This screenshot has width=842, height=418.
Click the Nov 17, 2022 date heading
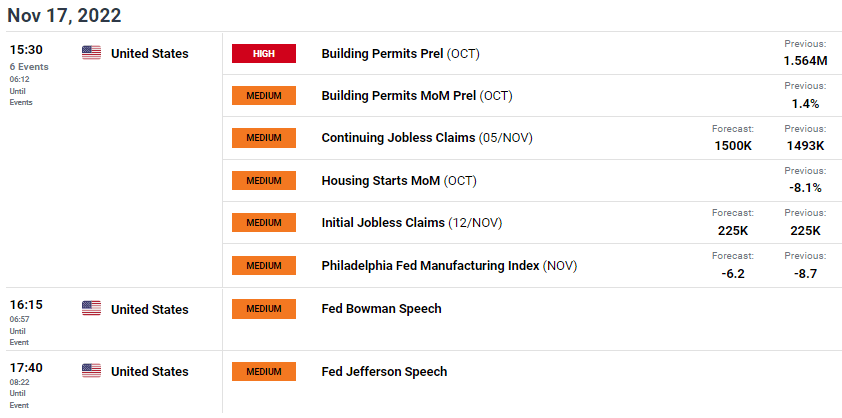[64, 15]
